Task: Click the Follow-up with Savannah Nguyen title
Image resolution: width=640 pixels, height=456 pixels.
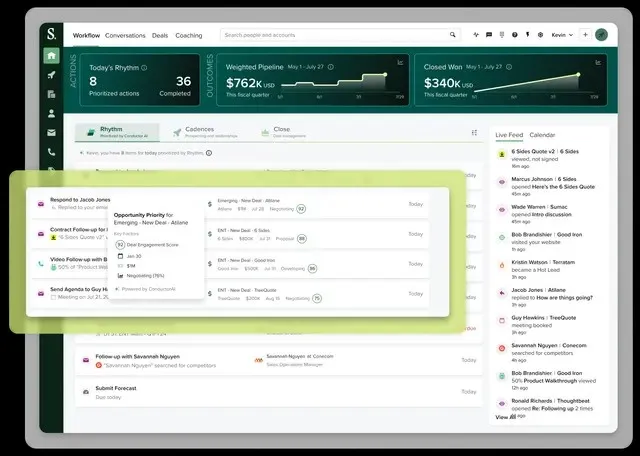Action: point(138,356)
